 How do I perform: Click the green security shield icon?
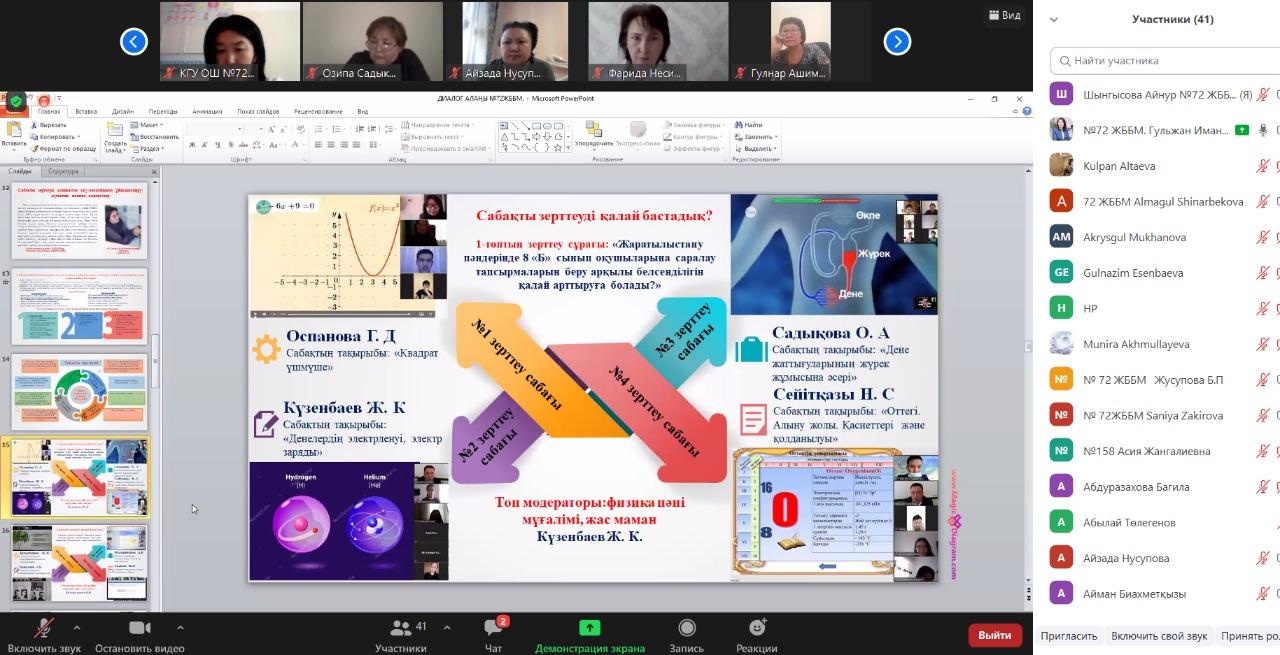pyautogui.click(x=16, y=101)
